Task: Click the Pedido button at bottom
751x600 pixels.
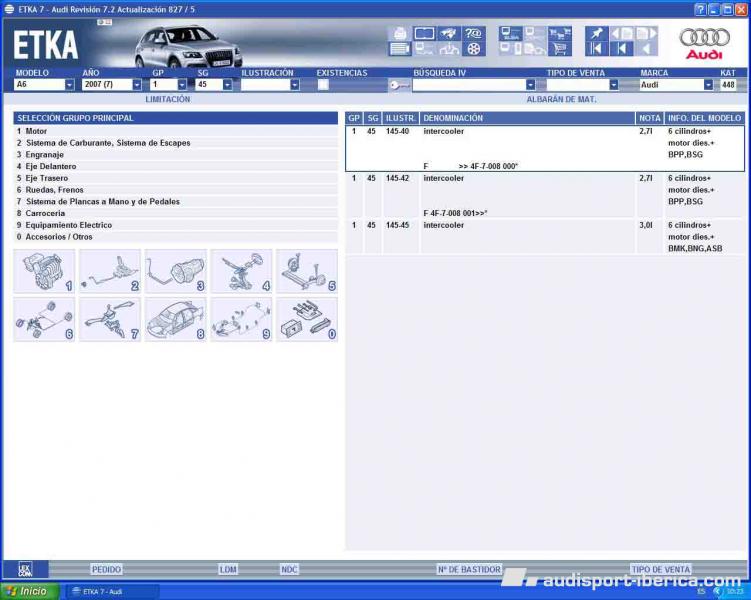Action: tap(106, 569)
